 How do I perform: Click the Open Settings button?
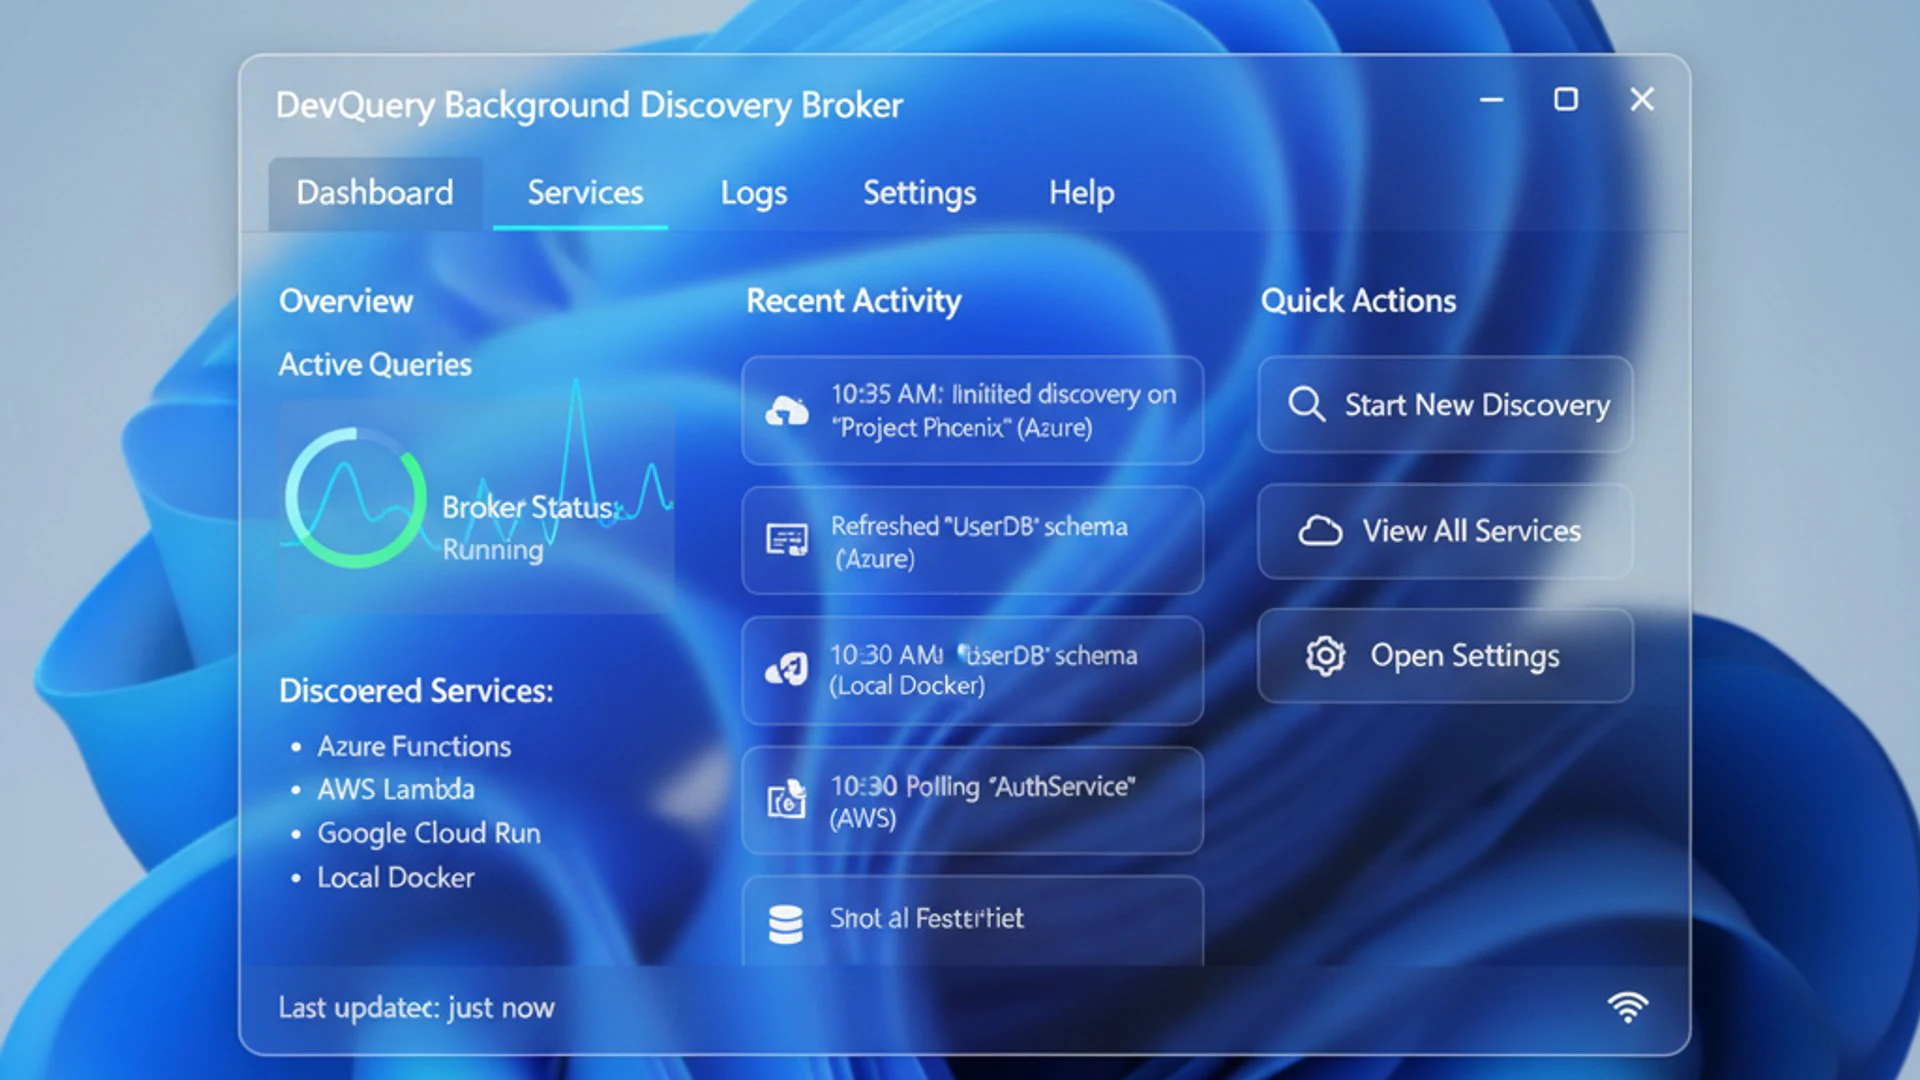click(x=1445, y=656)
